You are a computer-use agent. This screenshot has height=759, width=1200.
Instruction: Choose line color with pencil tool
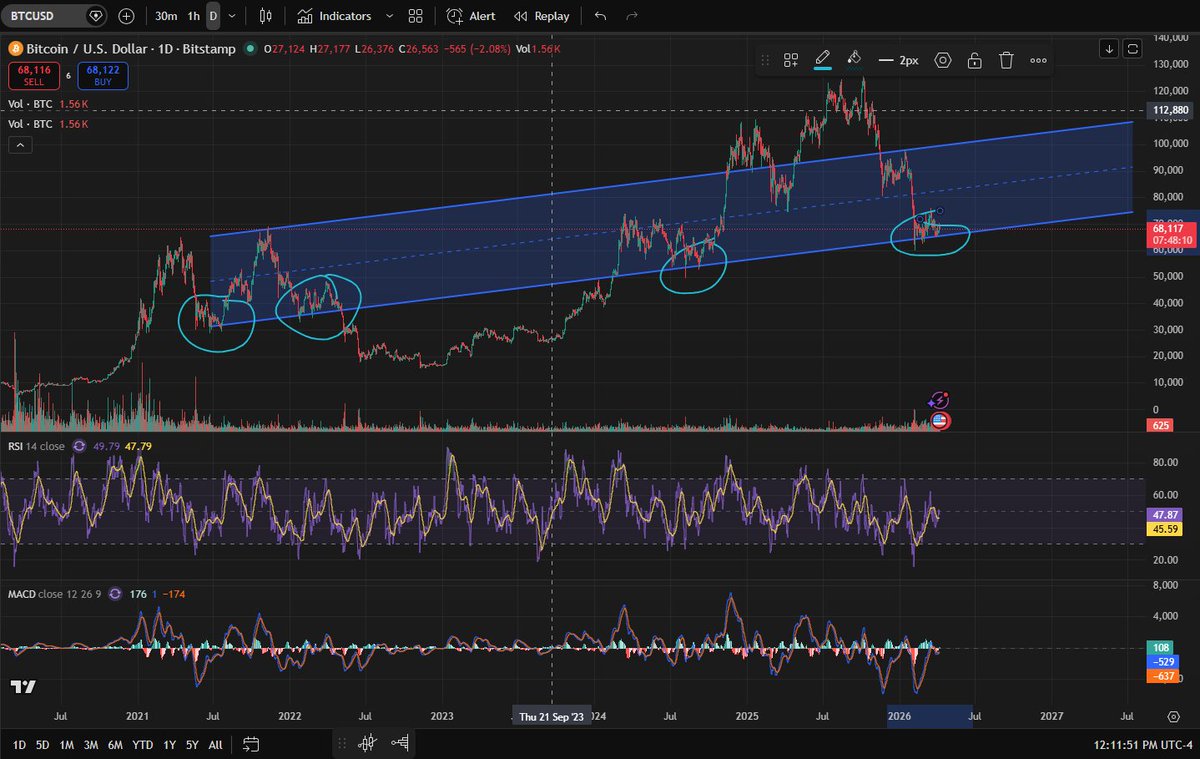pos(822,61)
